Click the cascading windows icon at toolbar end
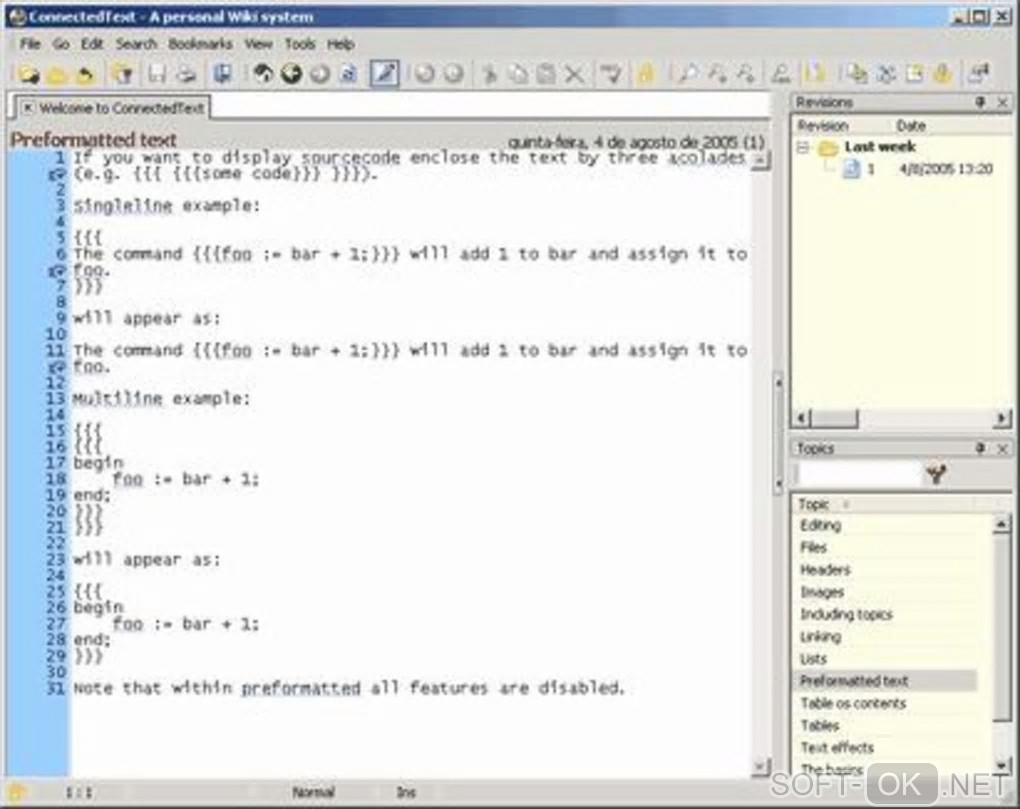The image size is (1020, 809). (978, 74)
